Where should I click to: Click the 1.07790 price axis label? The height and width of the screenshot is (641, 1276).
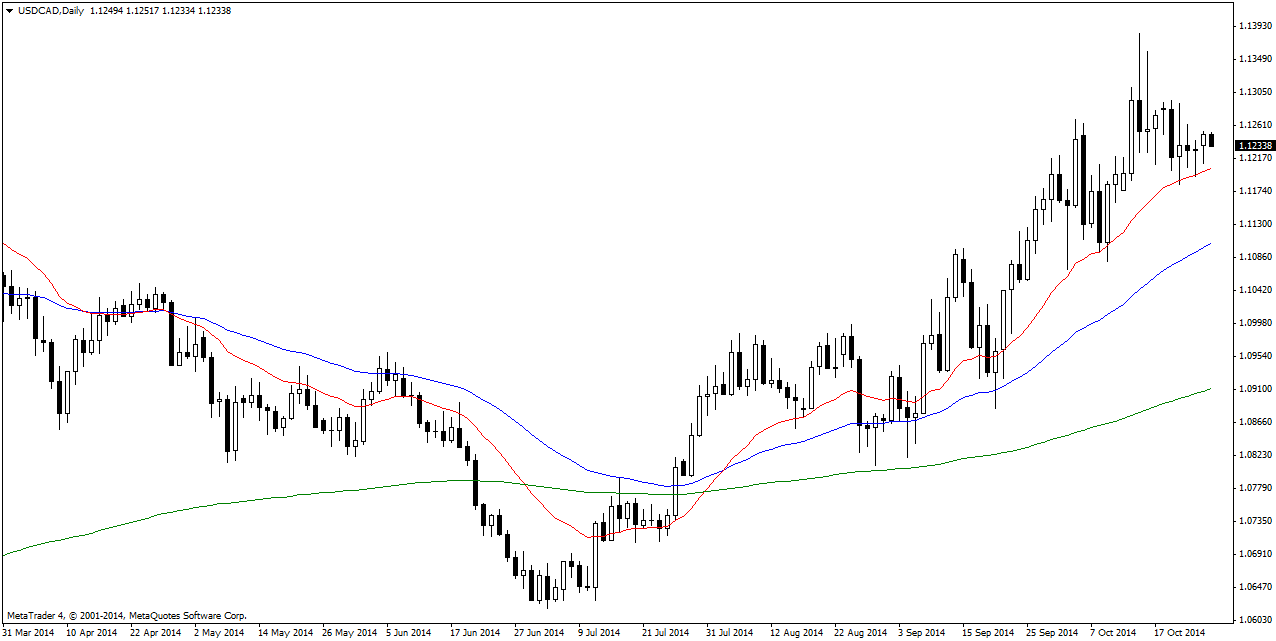(x=1255, y=488)
